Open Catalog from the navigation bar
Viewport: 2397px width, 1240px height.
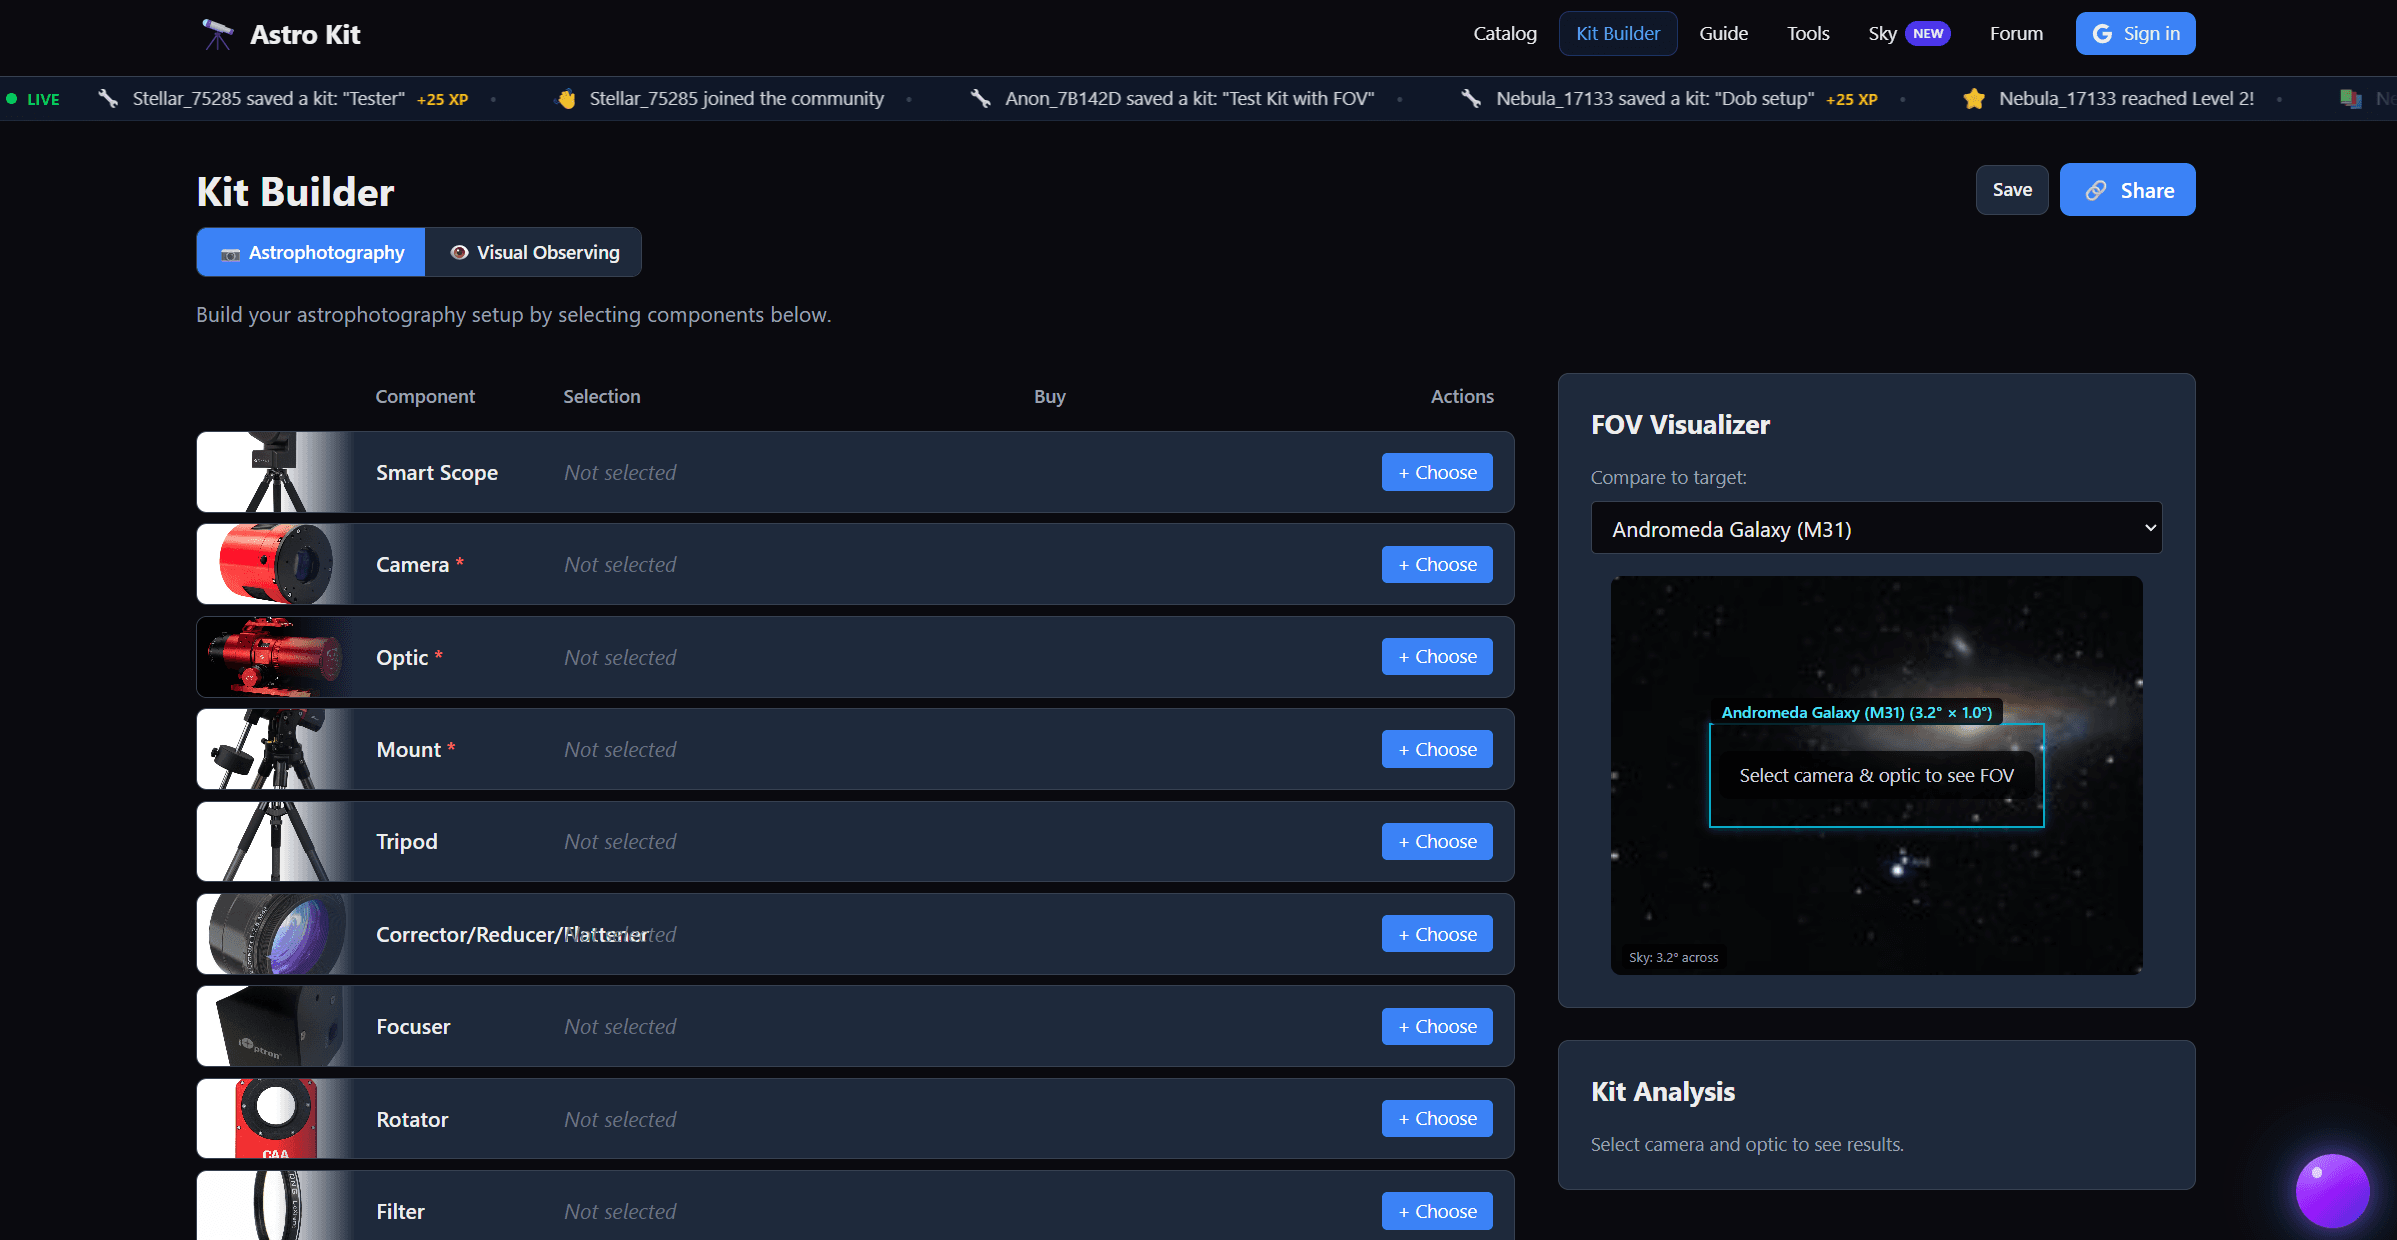point(1504,33)
